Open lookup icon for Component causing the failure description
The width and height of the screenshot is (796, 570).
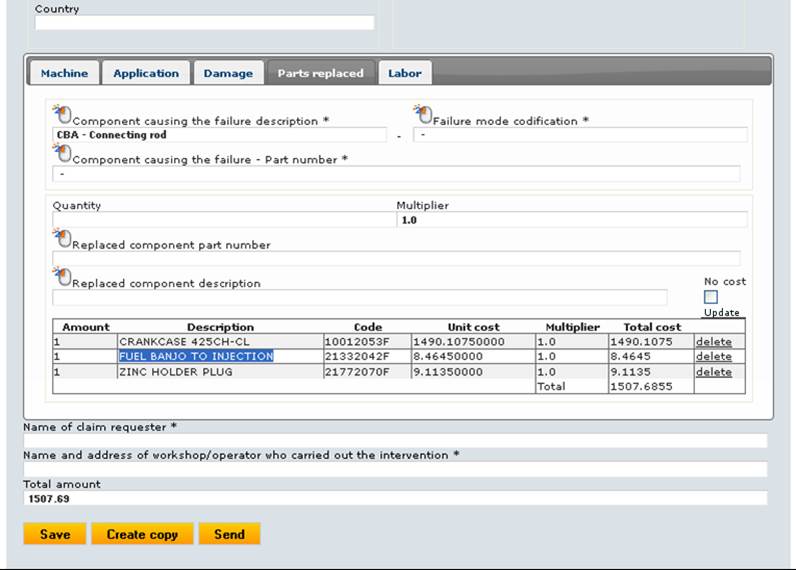click(62, 114)
